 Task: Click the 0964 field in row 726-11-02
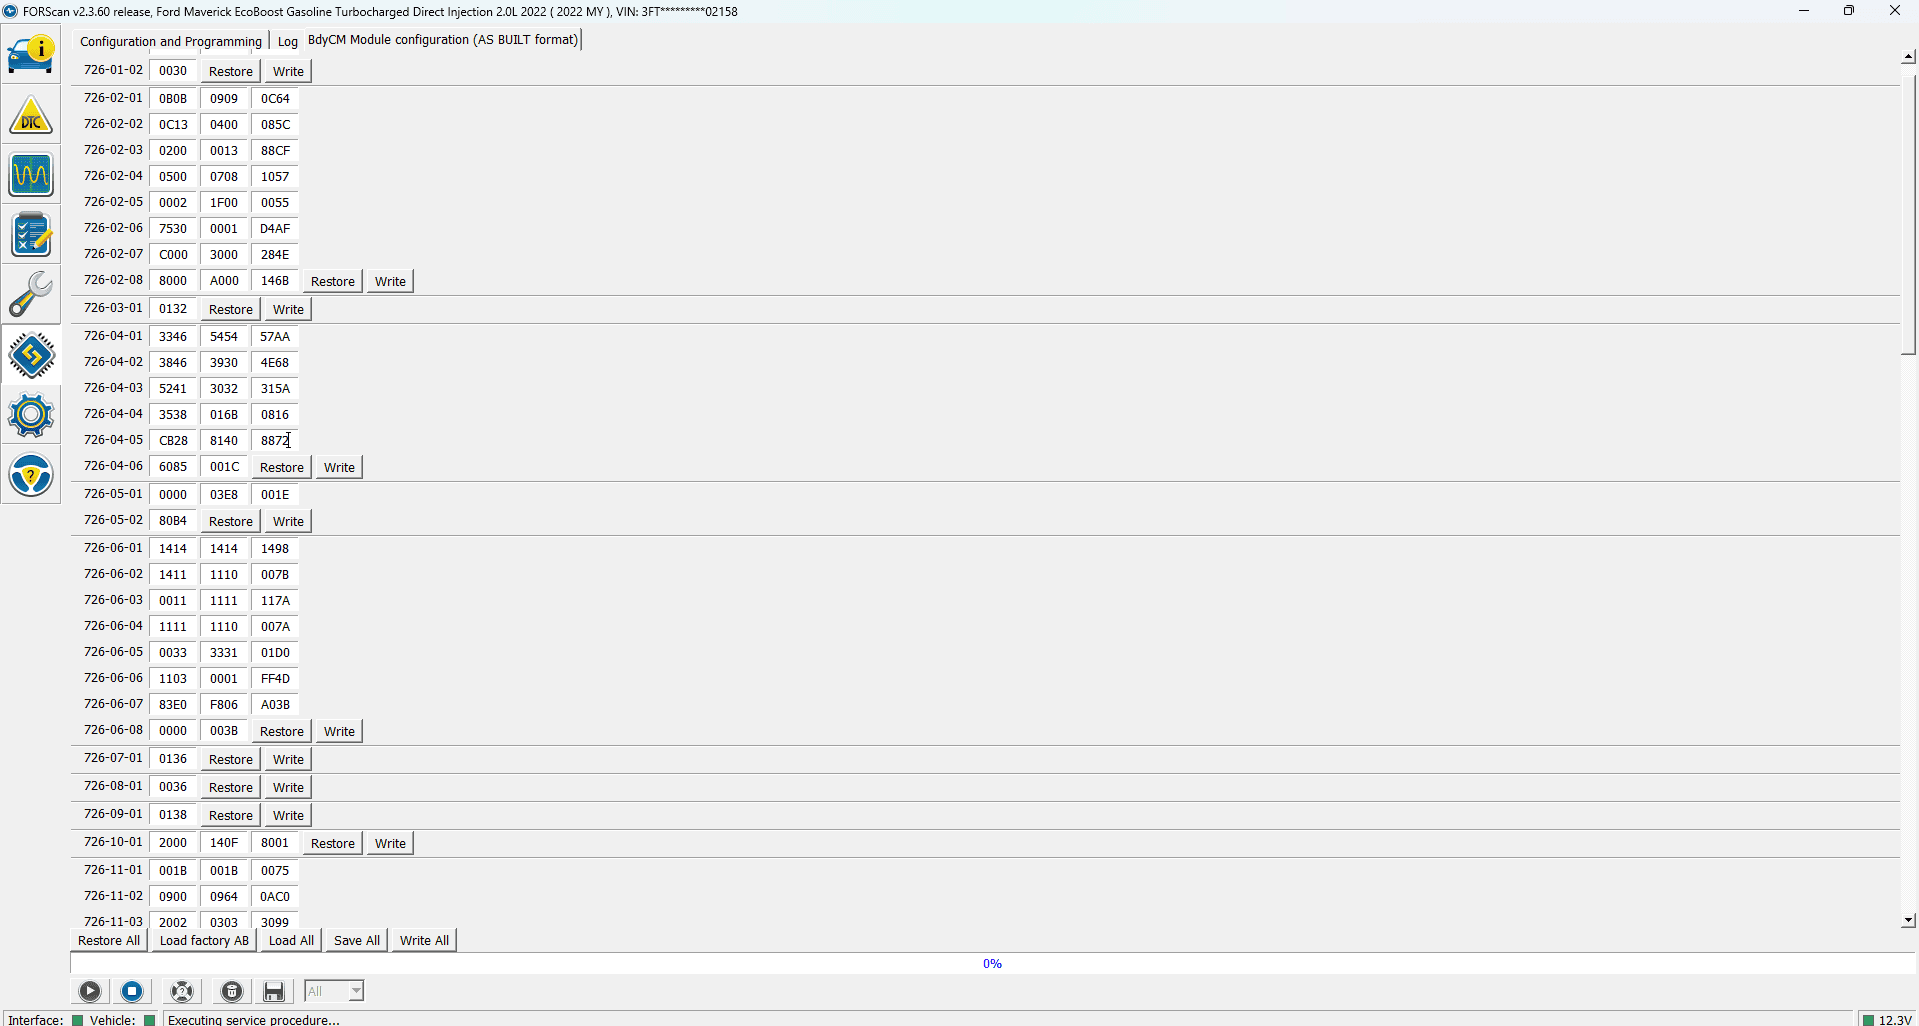224,896
